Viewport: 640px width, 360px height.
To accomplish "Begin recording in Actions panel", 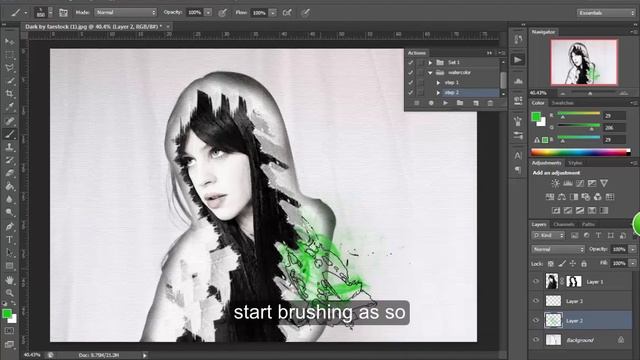I will [431, 103].
